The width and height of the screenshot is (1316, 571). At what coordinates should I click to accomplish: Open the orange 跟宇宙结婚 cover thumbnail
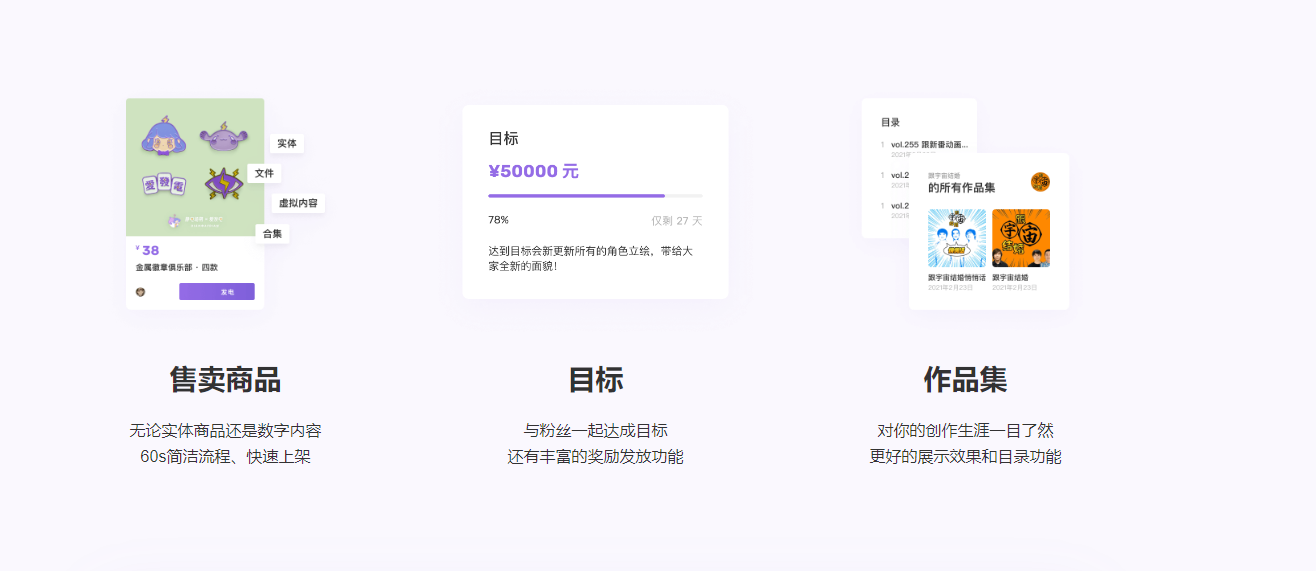pos(1021,238)
